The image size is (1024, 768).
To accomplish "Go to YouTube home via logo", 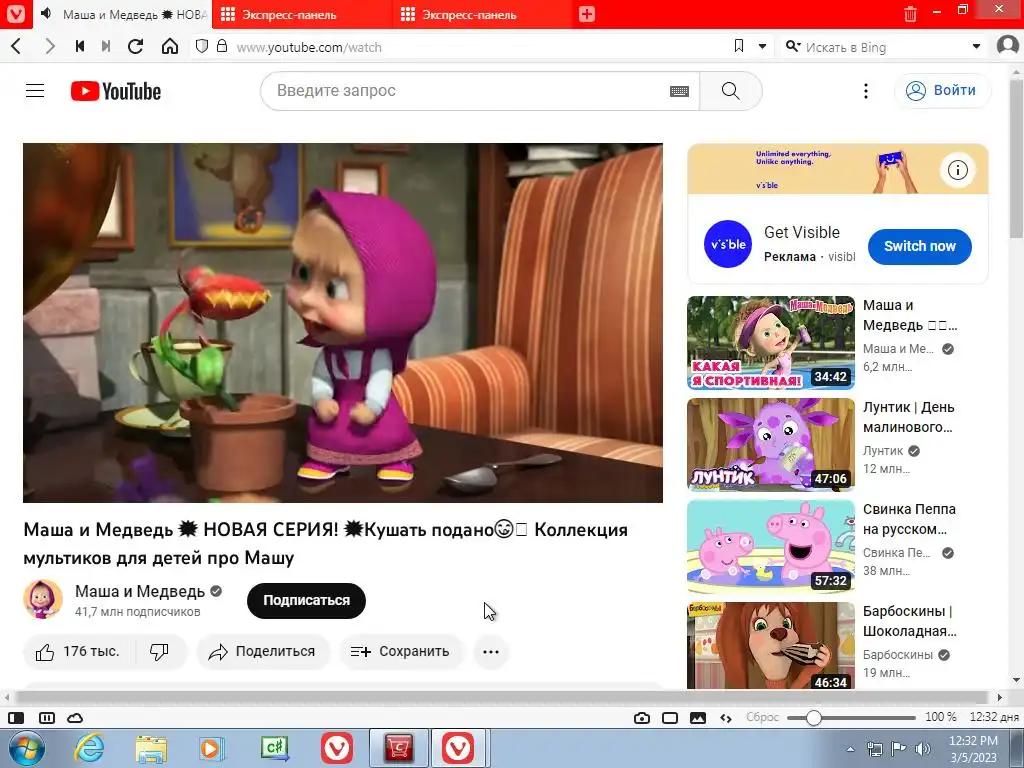I will pos(116,91).
